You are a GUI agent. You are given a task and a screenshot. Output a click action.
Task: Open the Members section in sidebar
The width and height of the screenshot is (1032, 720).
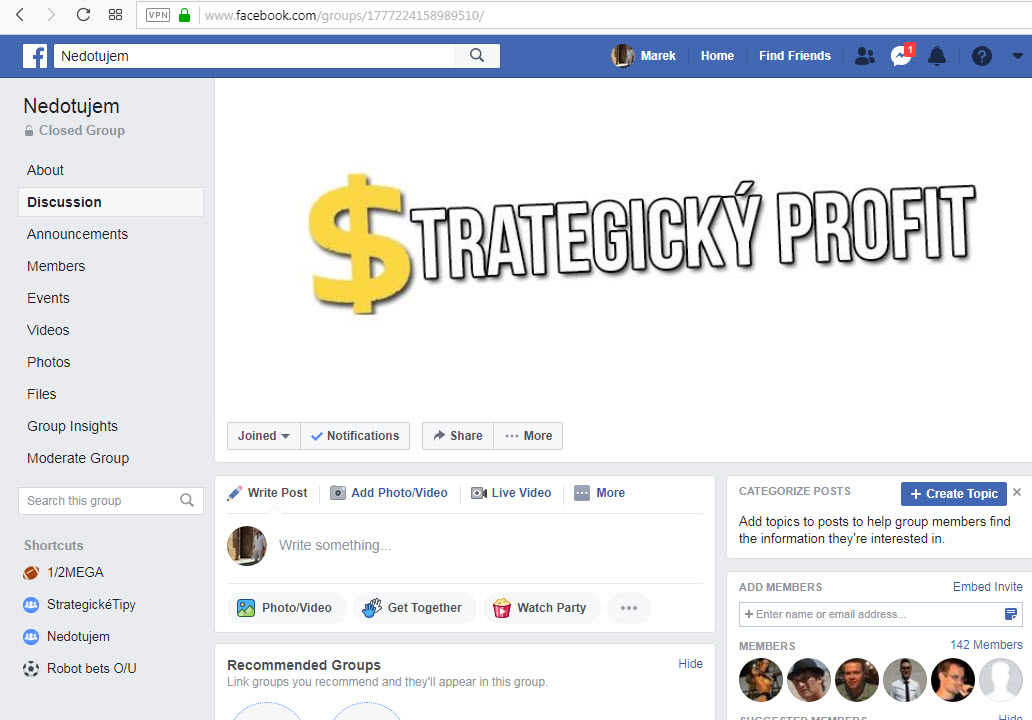(56, 266)
